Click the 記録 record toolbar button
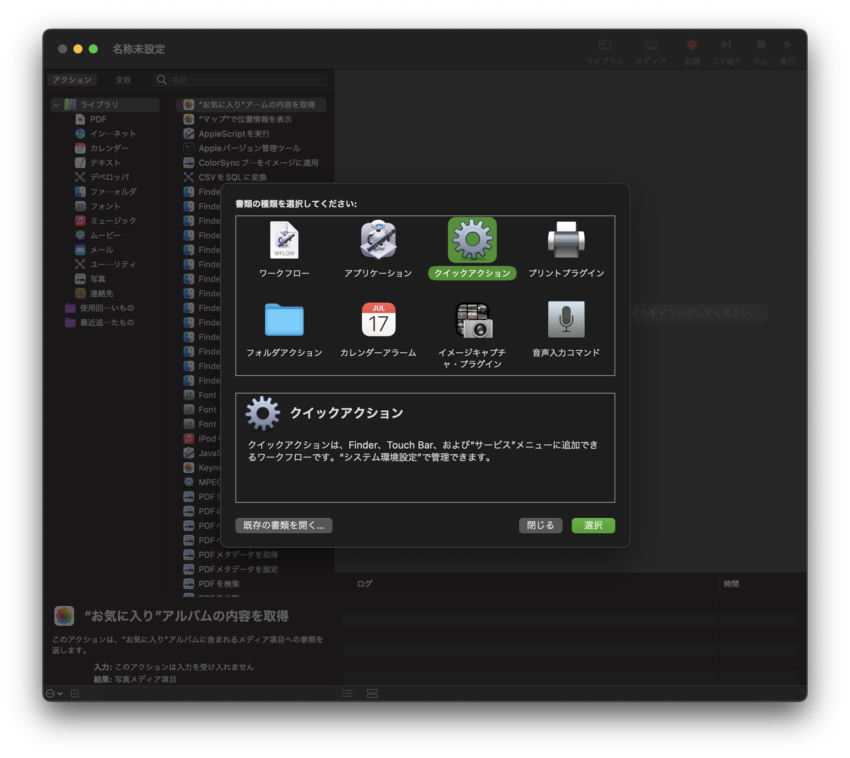Screen dimensions: 850x758 [691, 51]
